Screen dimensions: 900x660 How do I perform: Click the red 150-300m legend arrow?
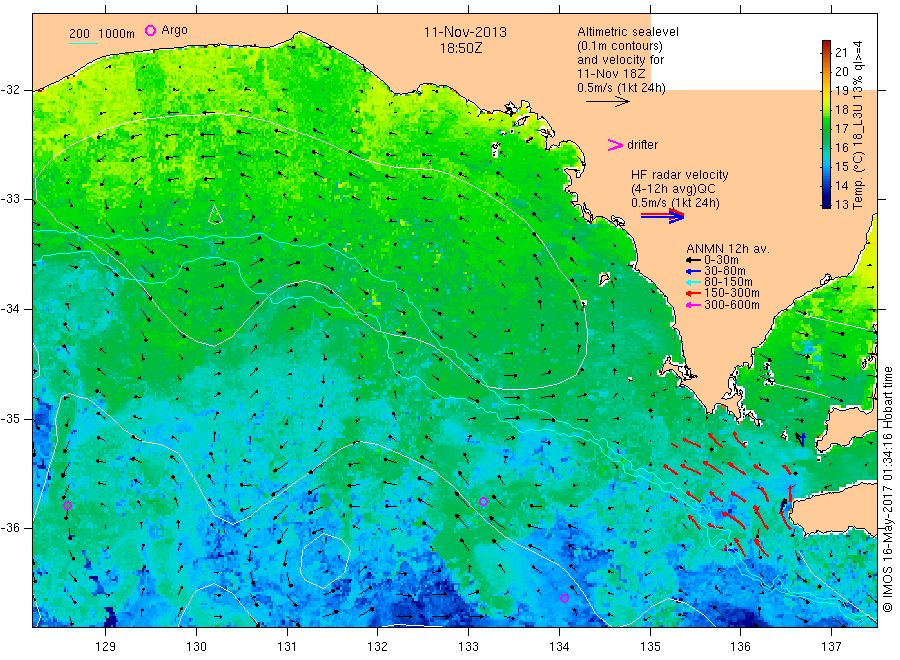click(x=693, y=293)
